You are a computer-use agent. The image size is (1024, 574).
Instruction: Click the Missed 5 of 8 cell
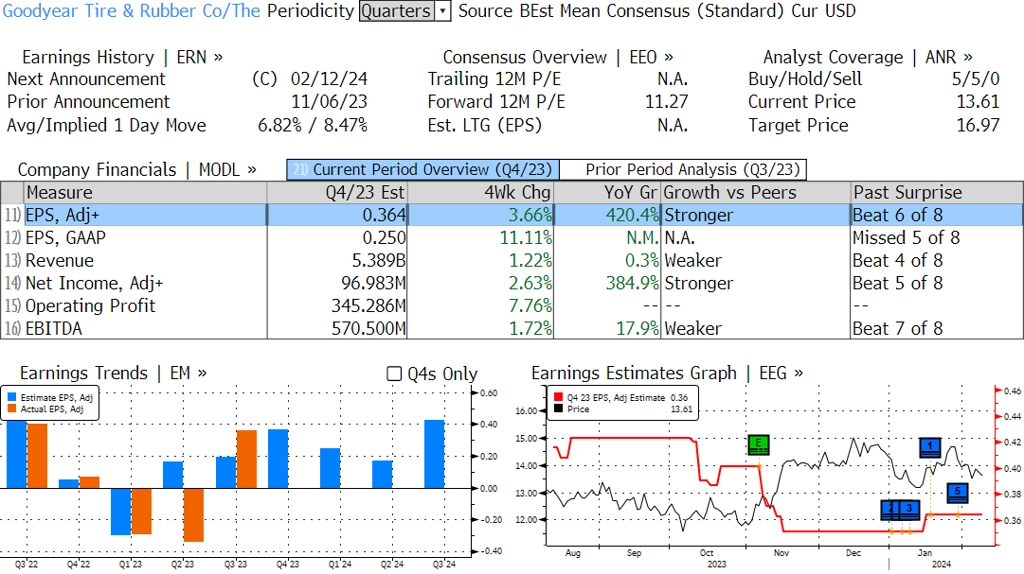point(906,238)
